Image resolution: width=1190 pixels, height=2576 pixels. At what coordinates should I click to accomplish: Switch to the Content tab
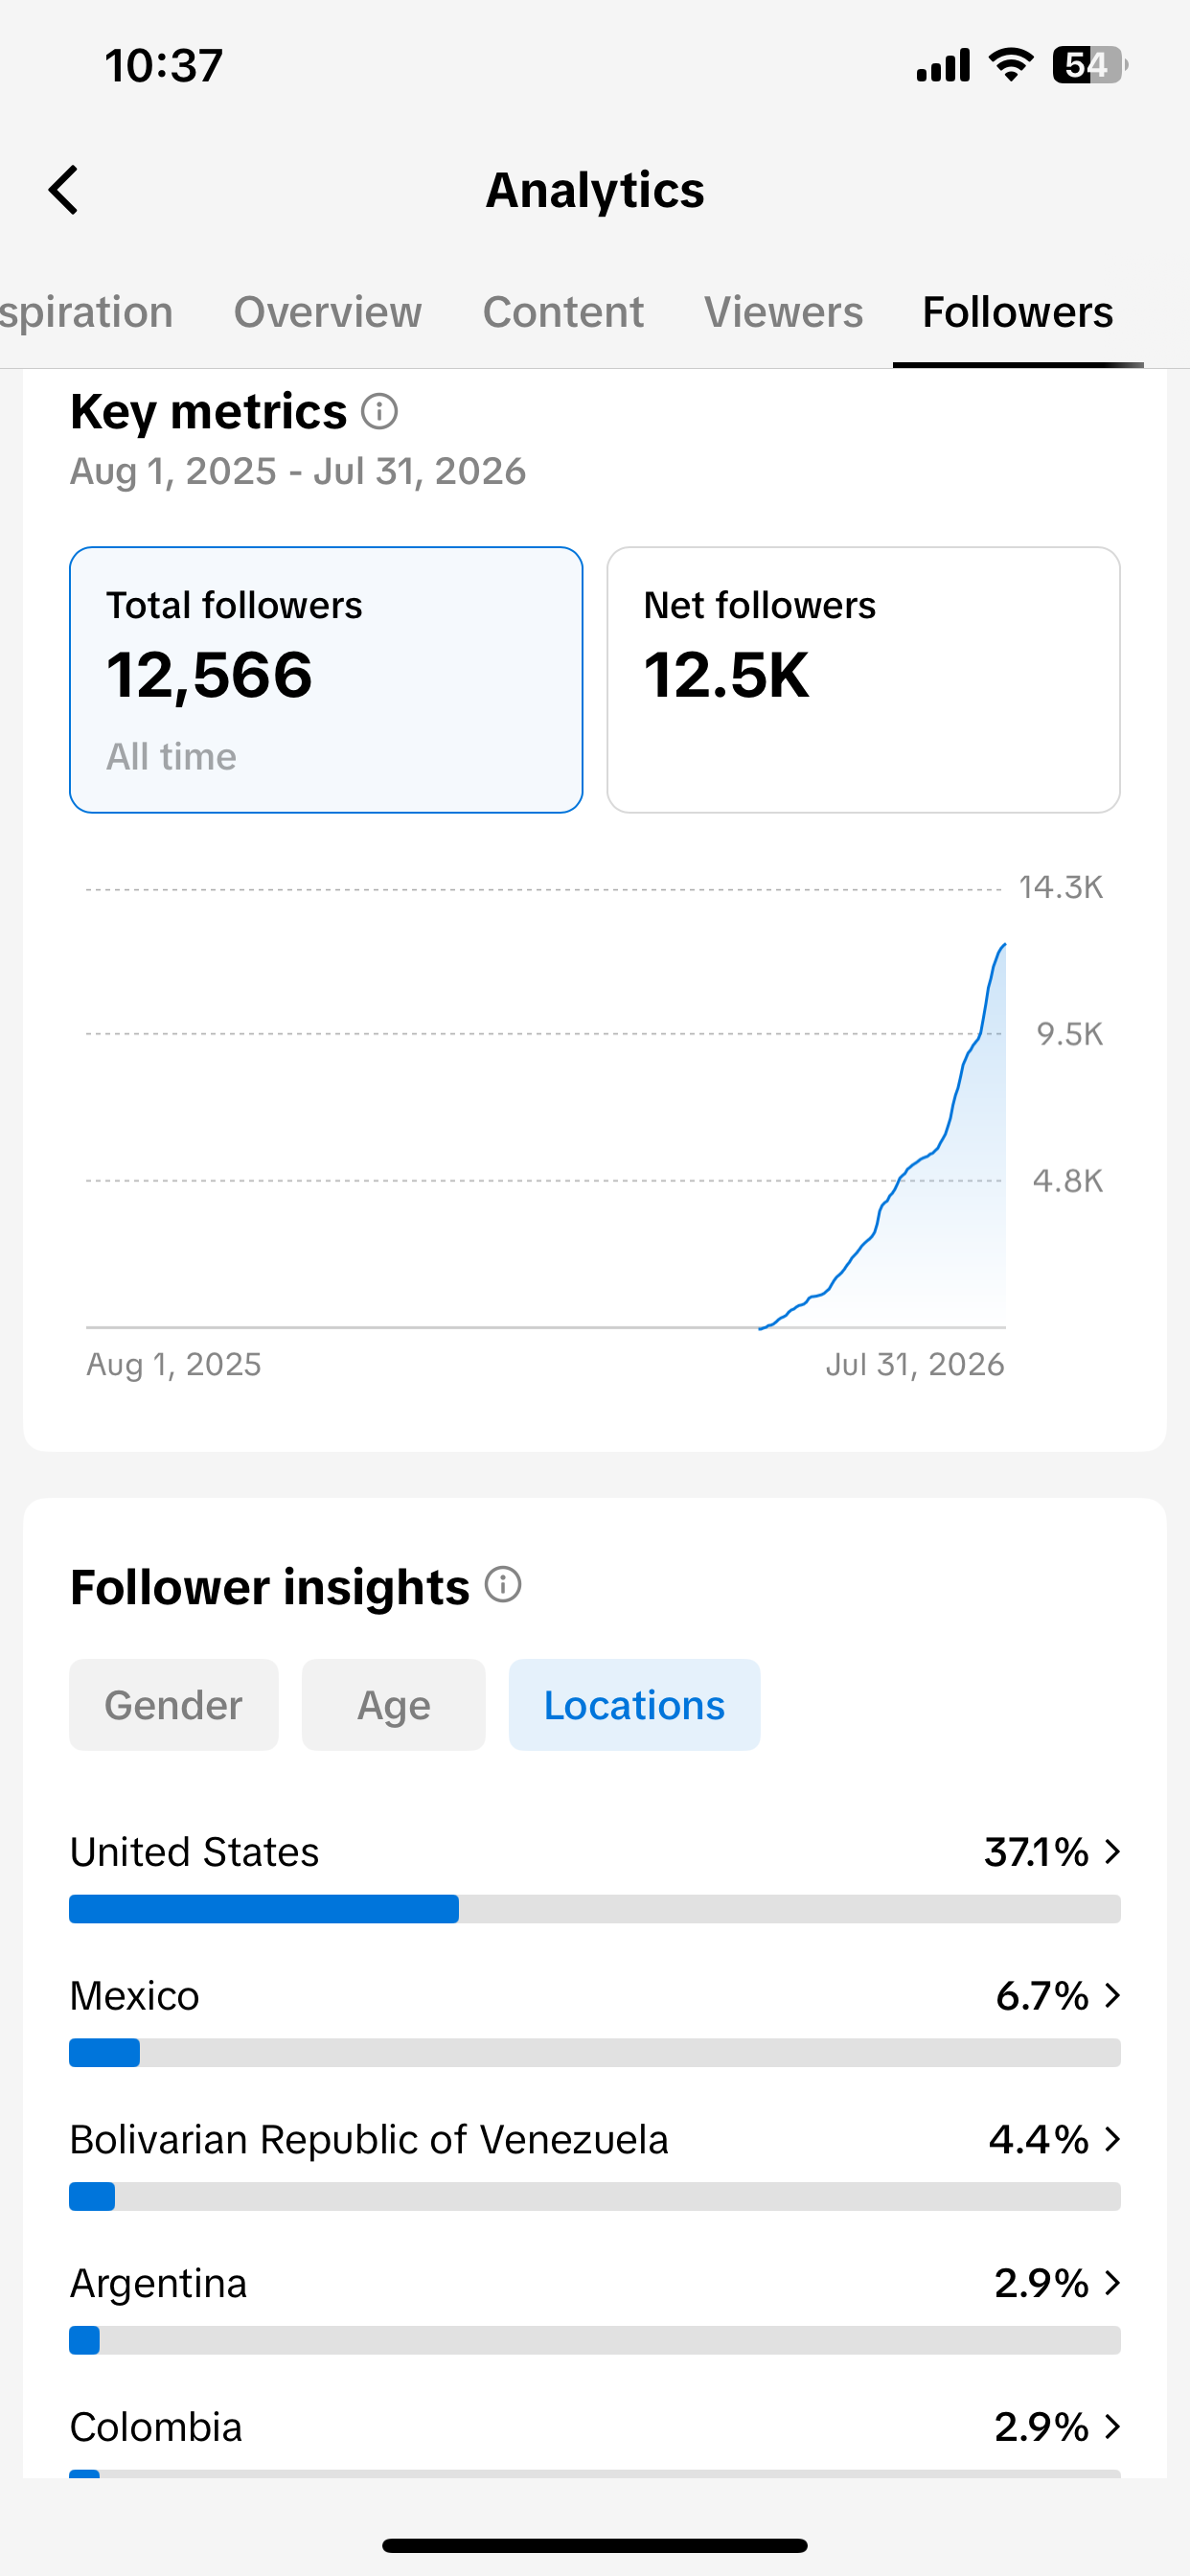(x=563, y=313)
